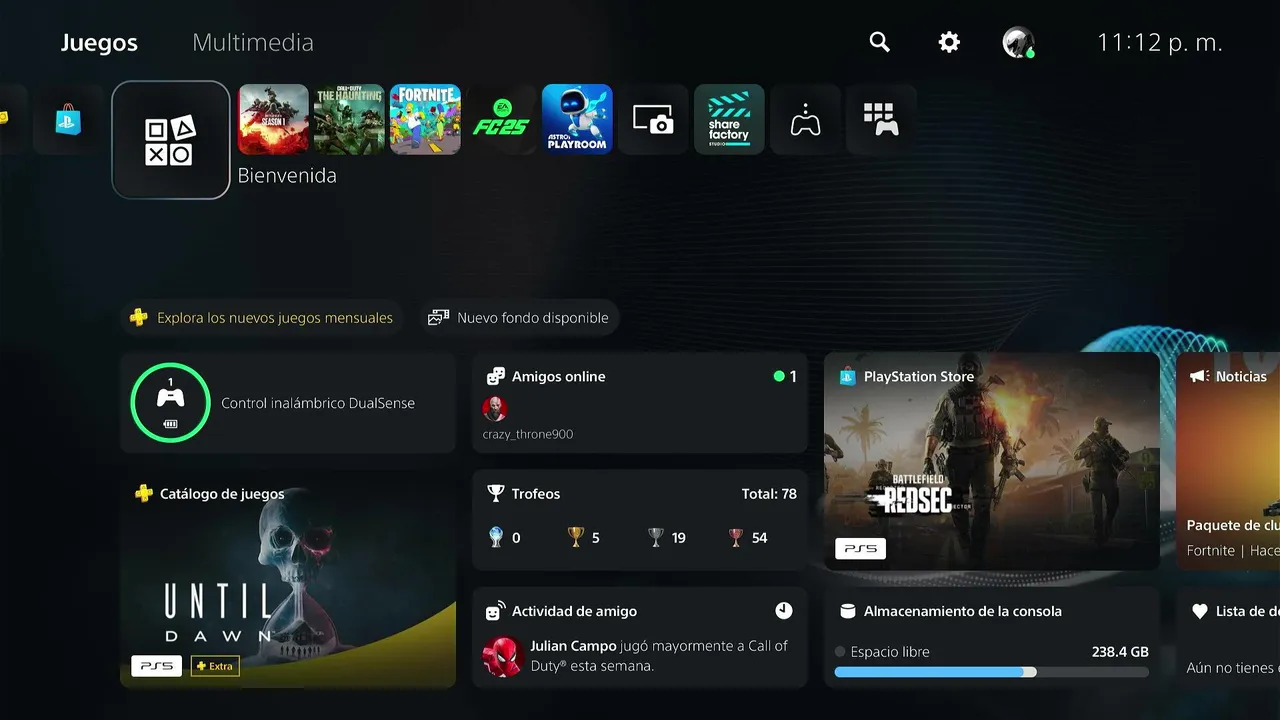Click the 11:12 p. m. clock

(1160, 43)
